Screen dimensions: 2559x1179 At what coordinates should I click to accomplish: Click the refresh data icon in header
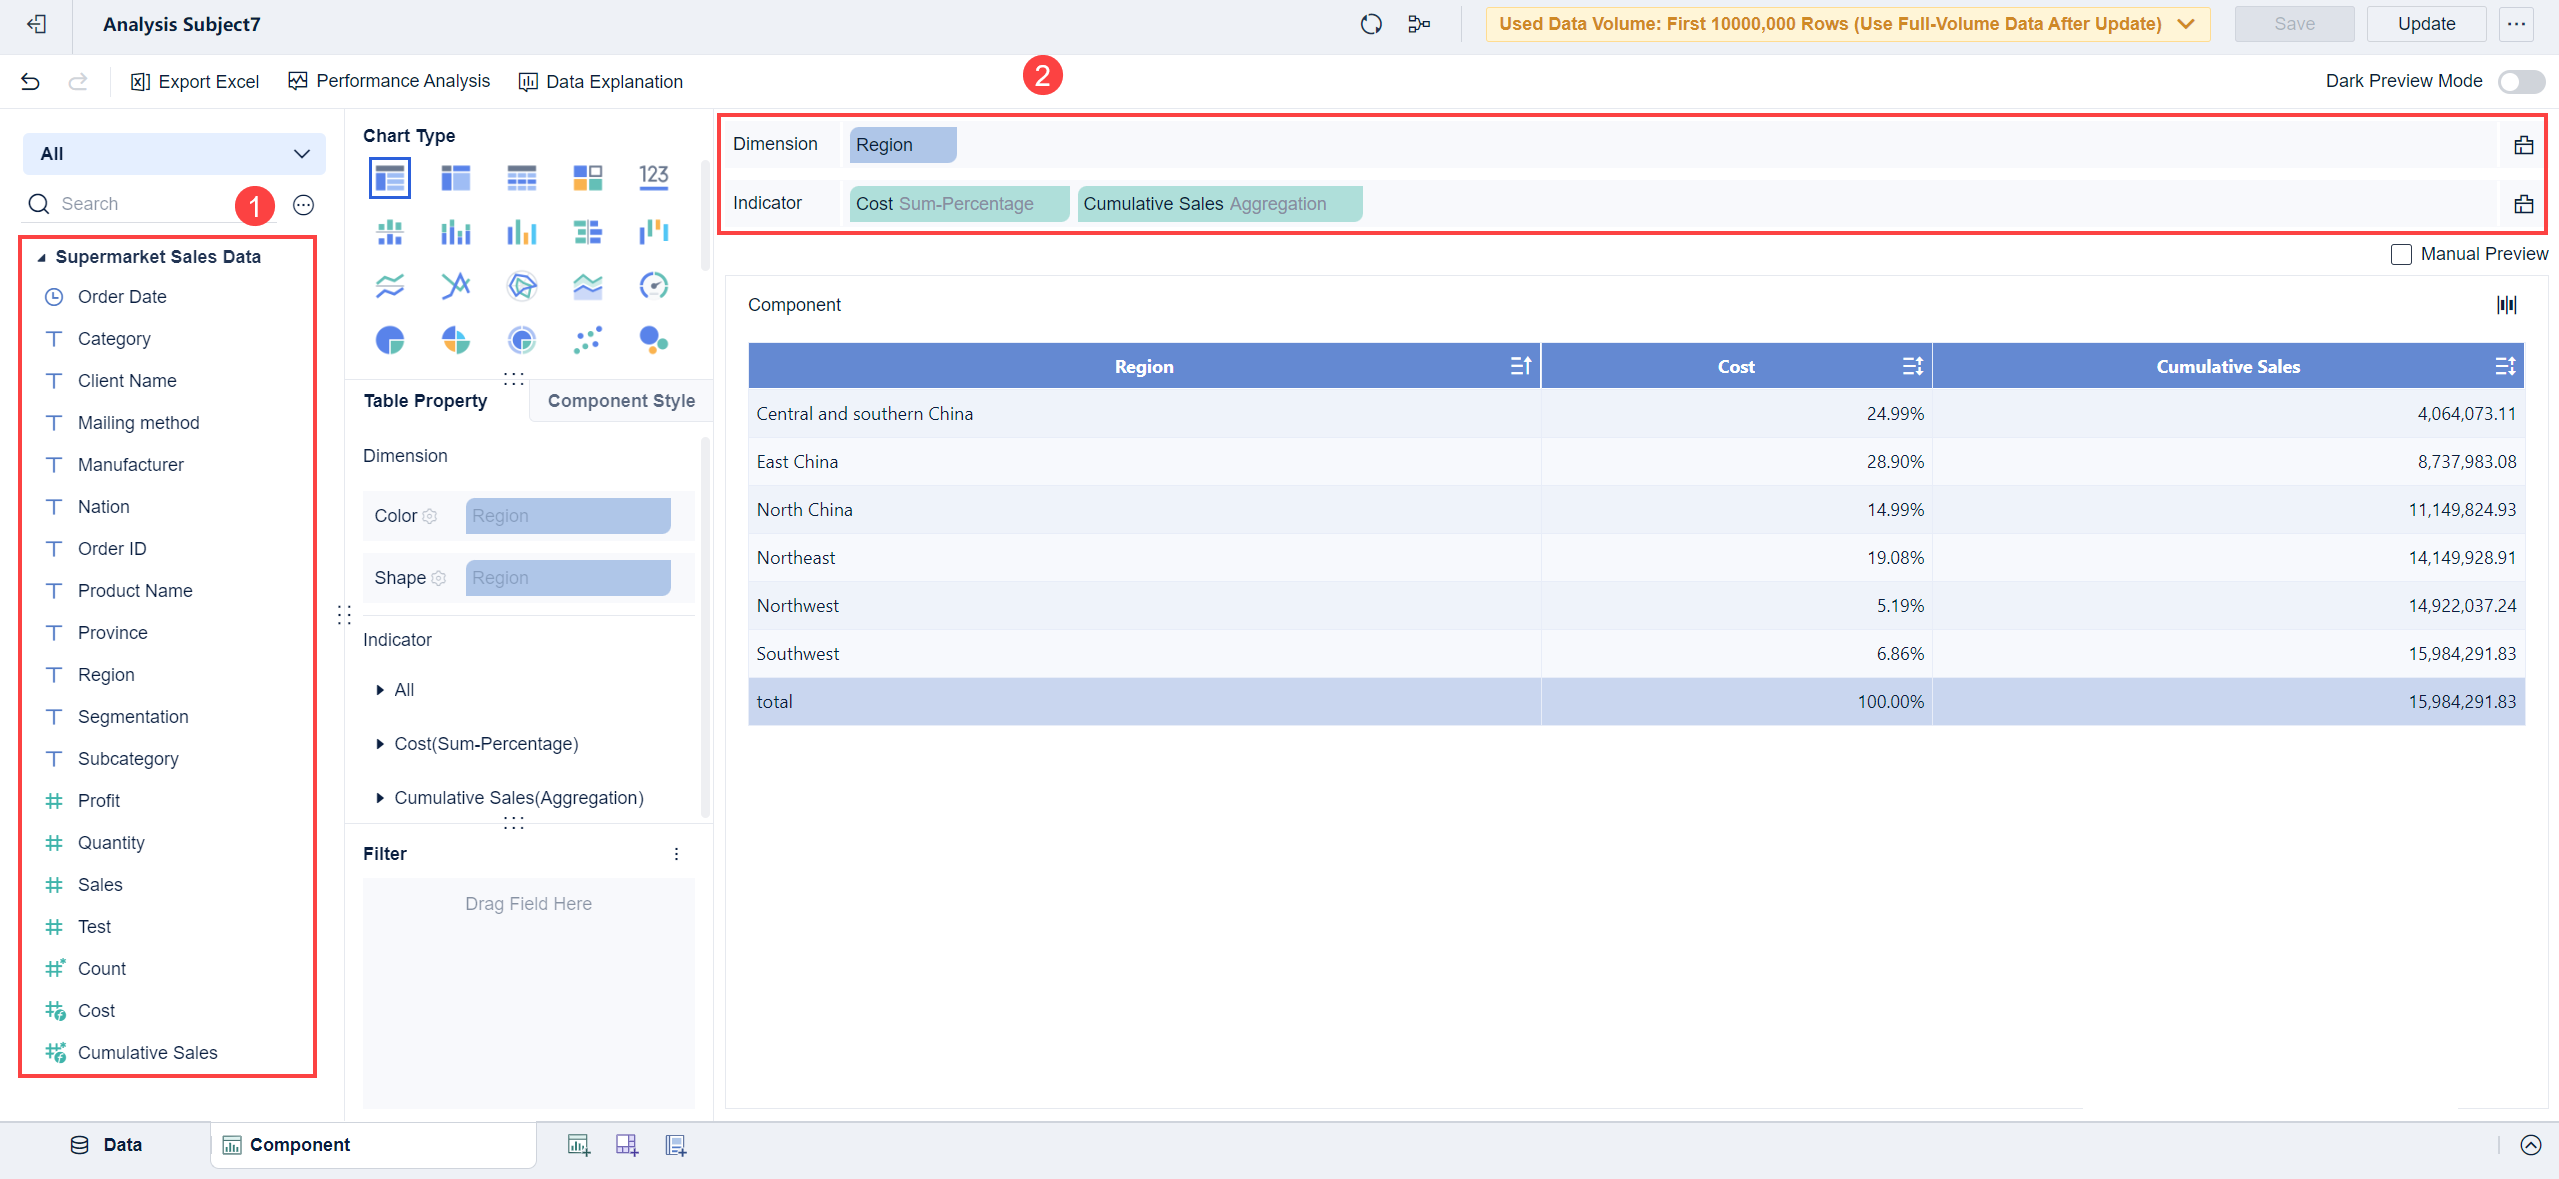click(x=1371, y=24)
